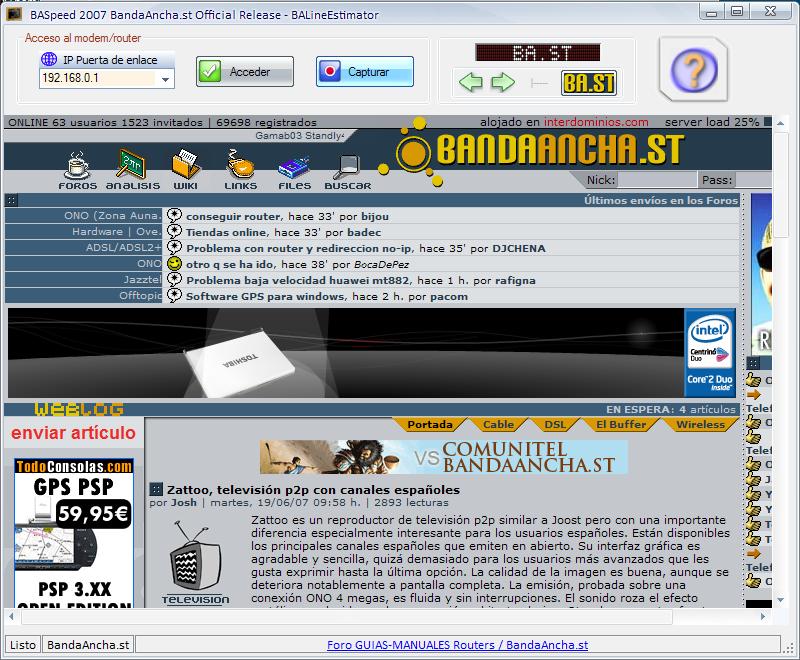Click the square icon before Zattoo headline

tap(156, 490)
